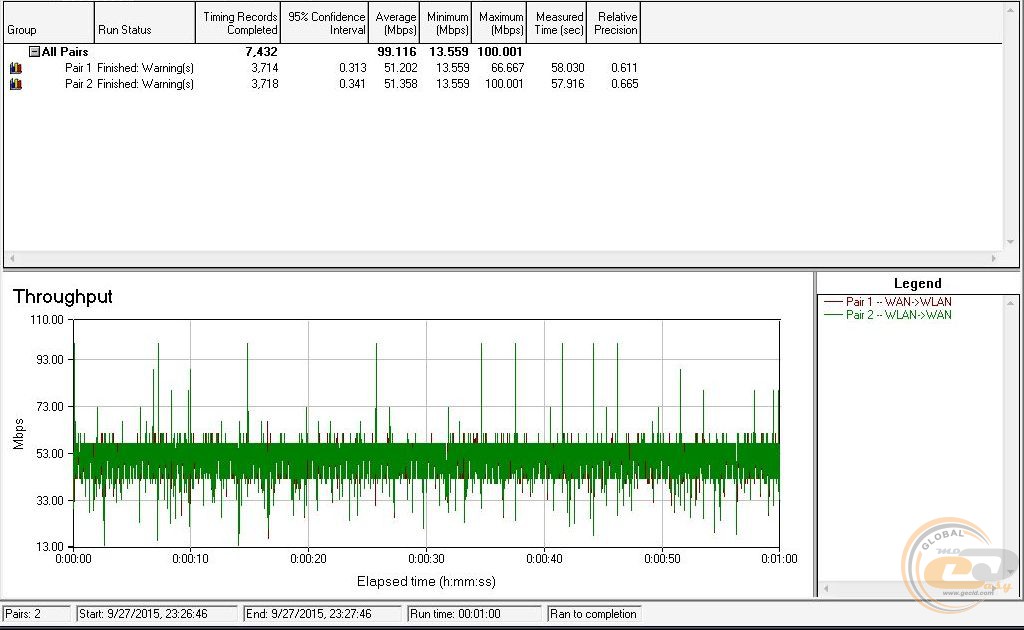Click the Run Status column header

pyautogui.click(x=145, y=23)
